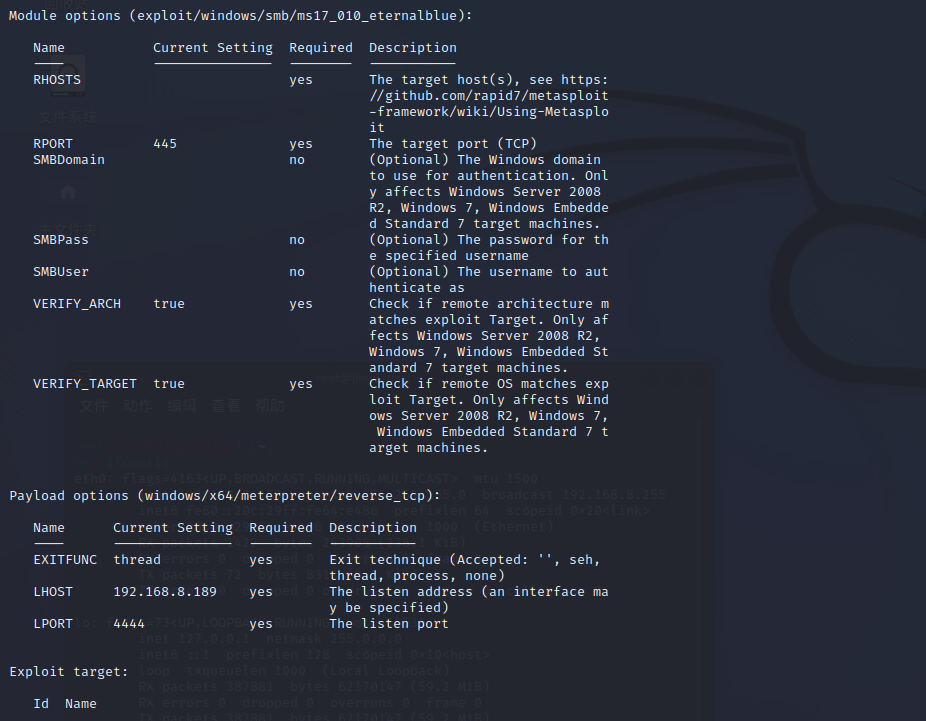Click 'no' in the SMBPass row

pyautogui.click(x=297, y=240)
